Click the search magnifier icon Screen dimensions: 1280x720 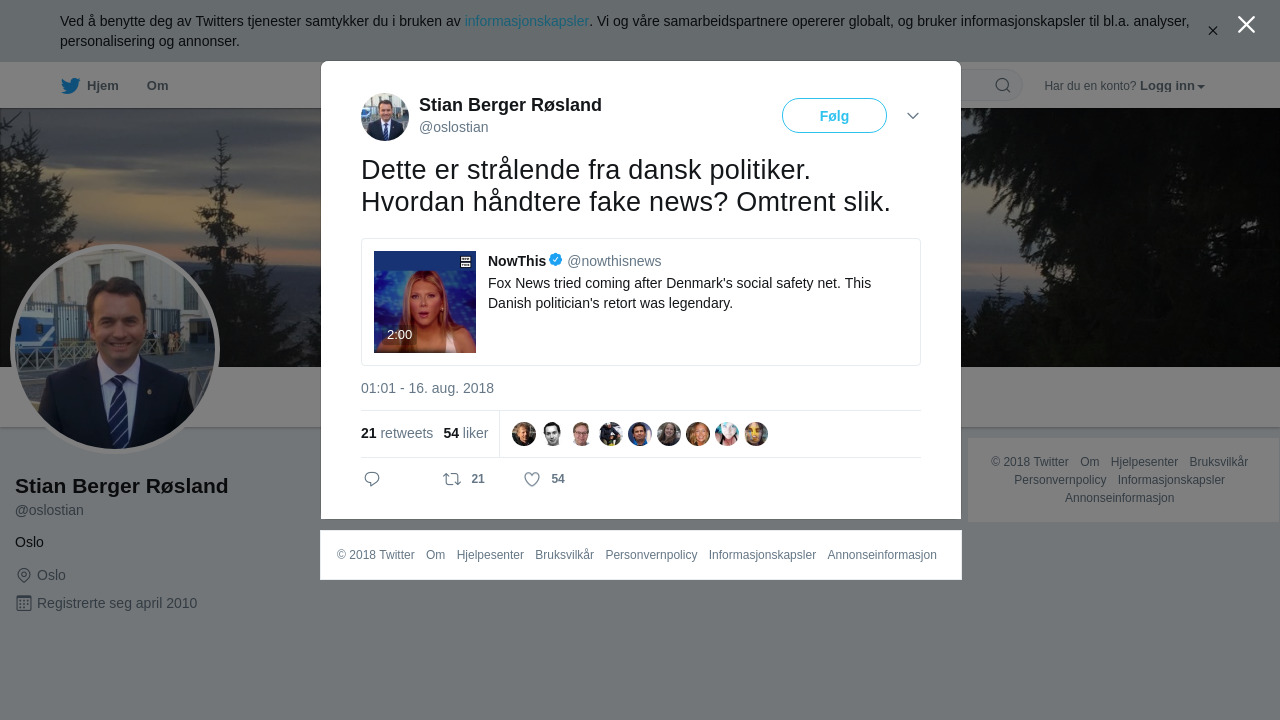[x=1003, y=85]
